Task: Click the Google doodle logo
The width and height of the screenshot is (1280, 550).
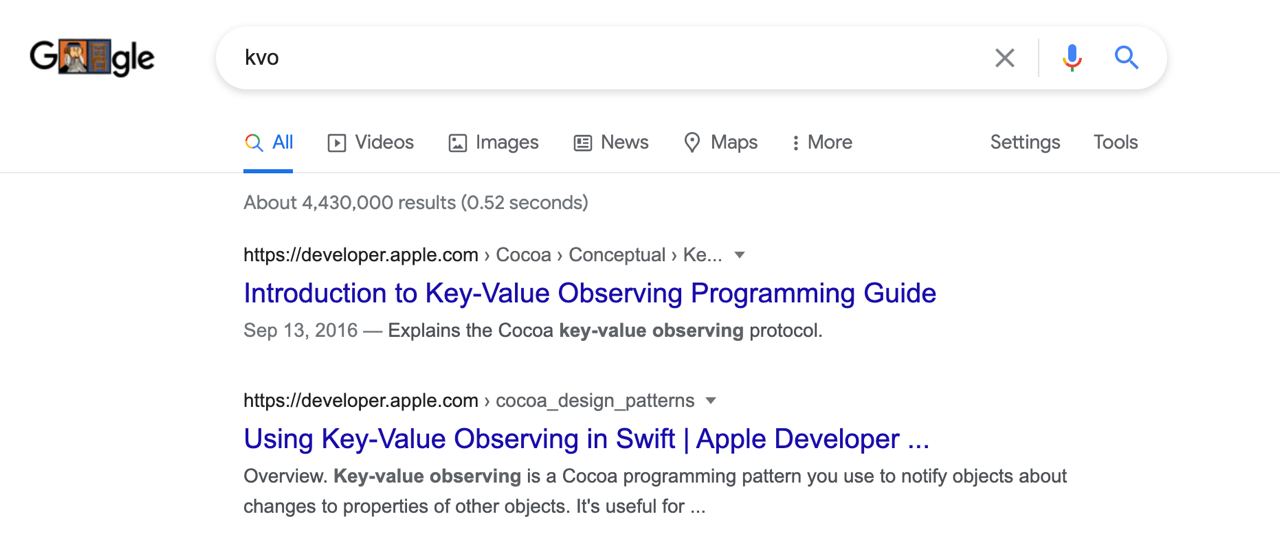Action: coord(92,57)
